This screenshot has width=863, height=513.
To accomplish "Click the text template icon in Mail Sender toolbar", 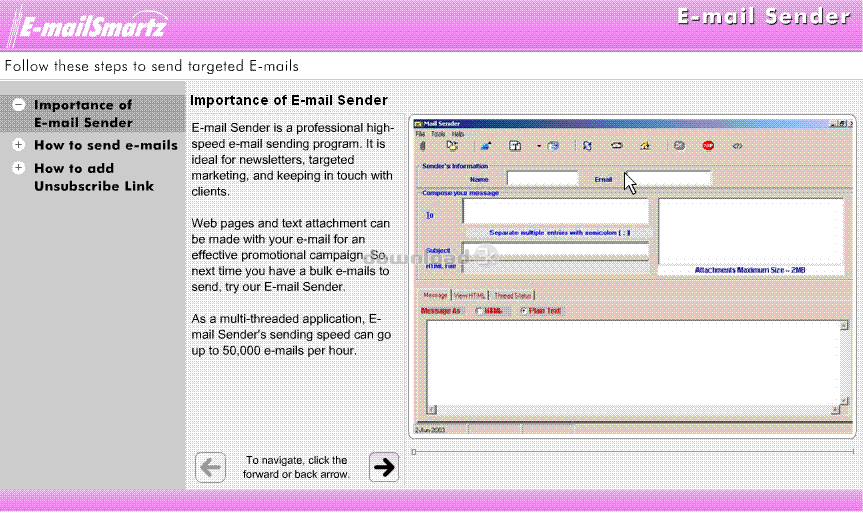I will point(515,146).
